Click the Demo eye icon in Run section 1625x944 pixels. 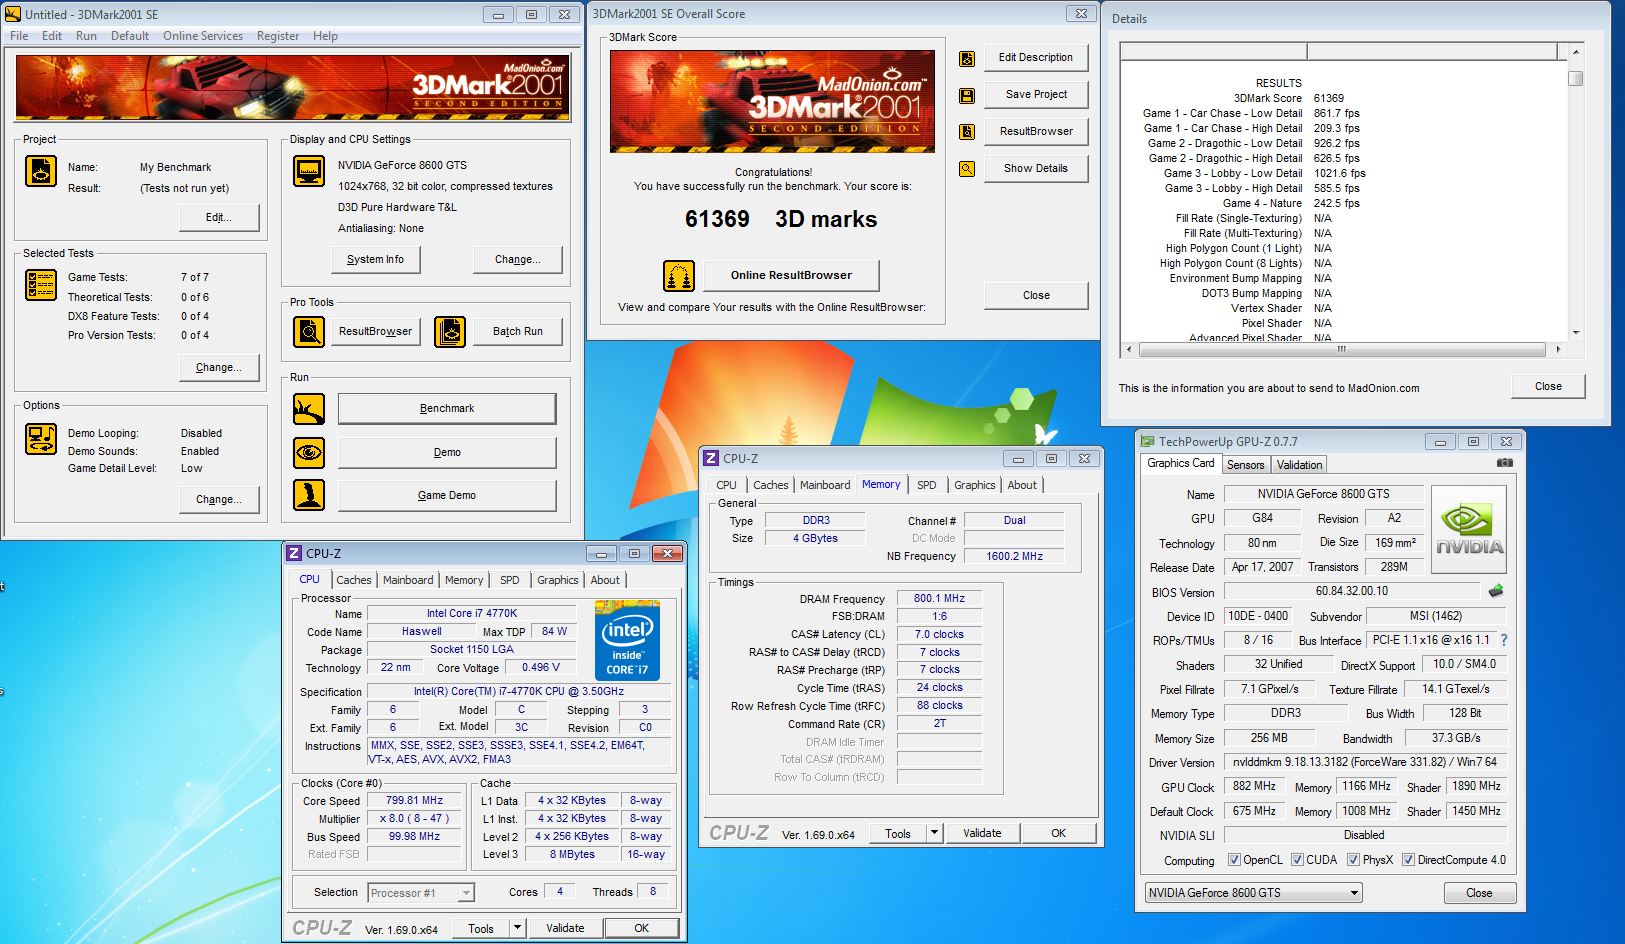pos(309,452)
